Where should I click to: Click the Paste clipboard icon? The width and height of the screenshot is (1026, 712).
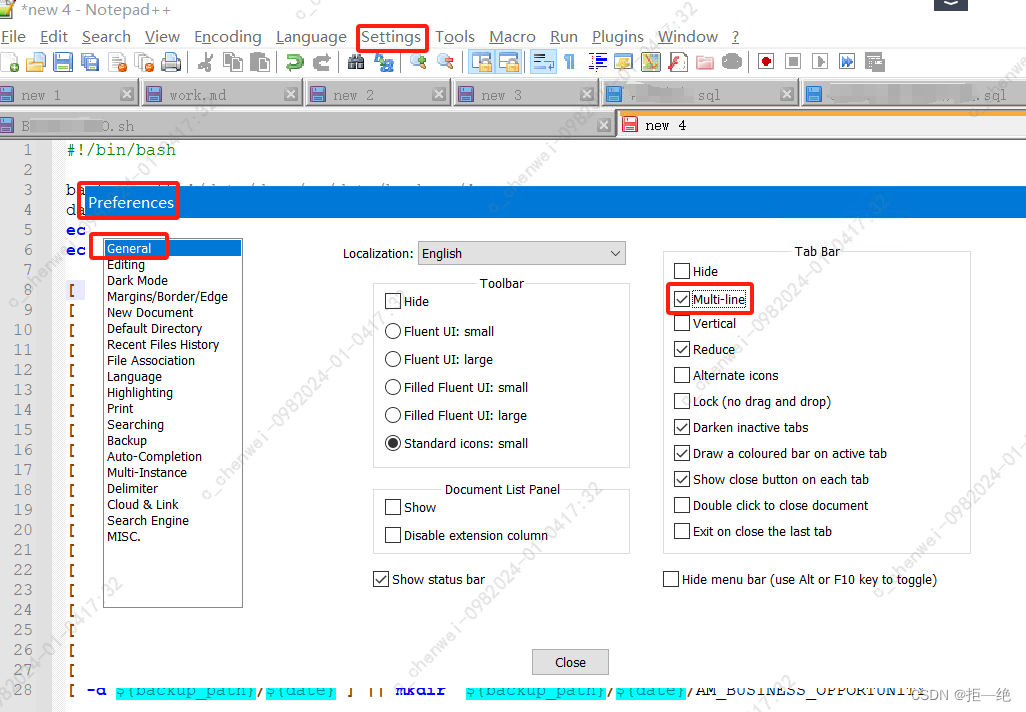pos(260,63)
